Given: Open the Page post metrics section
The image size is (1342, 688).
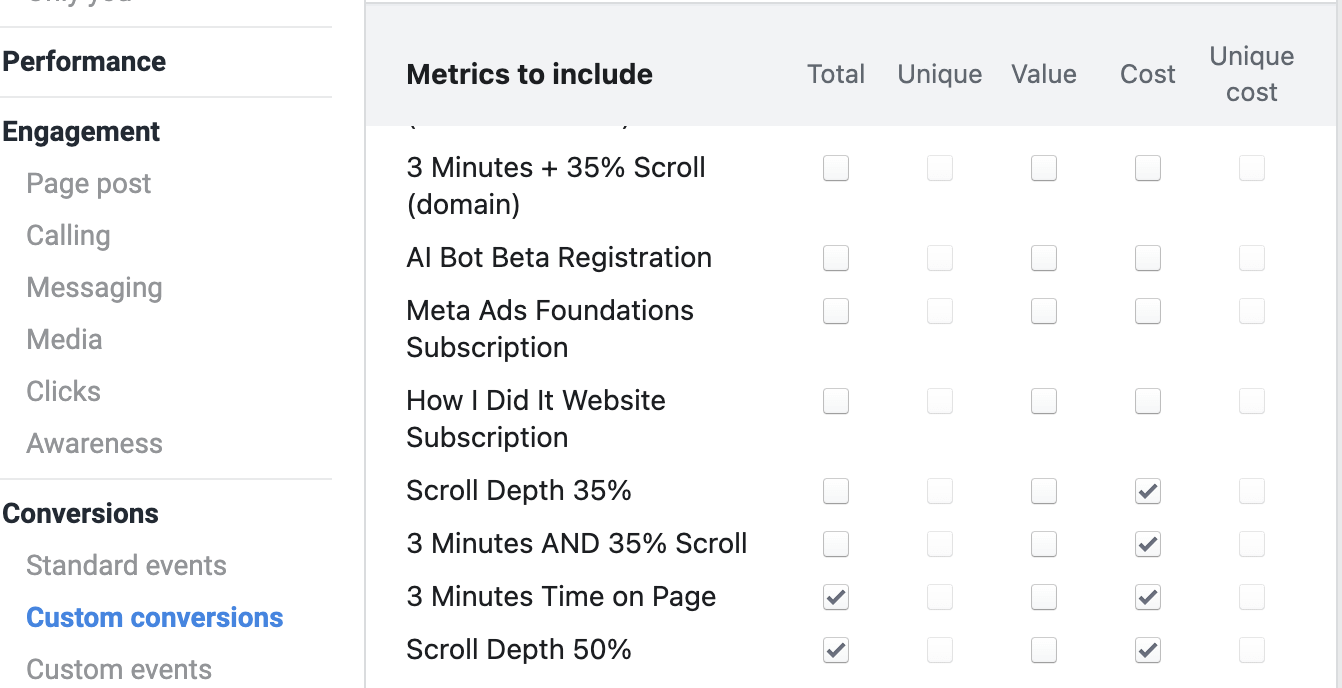Looking at the screenshot, I should (x=89, y=184).
